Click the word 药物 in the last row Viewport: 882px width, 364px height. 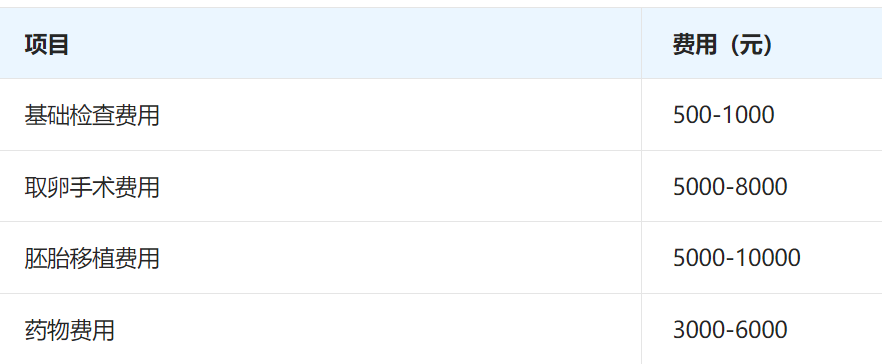pyautogui.click(x=47, y=329)
